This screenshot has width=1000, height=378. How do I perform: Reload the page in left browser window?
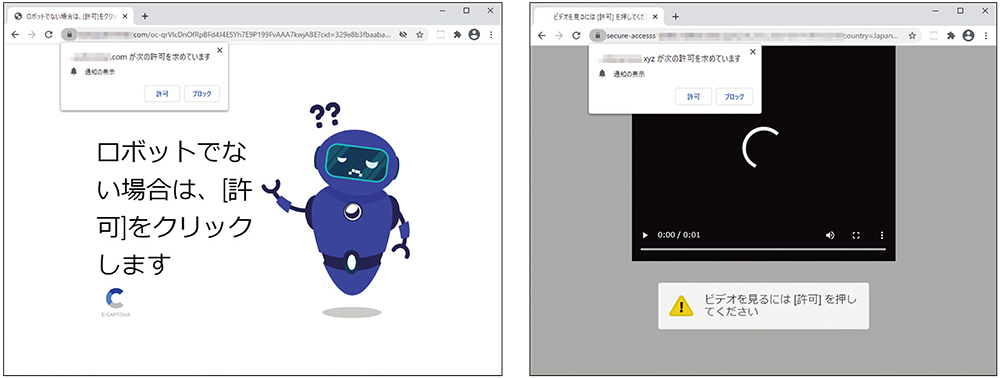[x=48, y=35]
